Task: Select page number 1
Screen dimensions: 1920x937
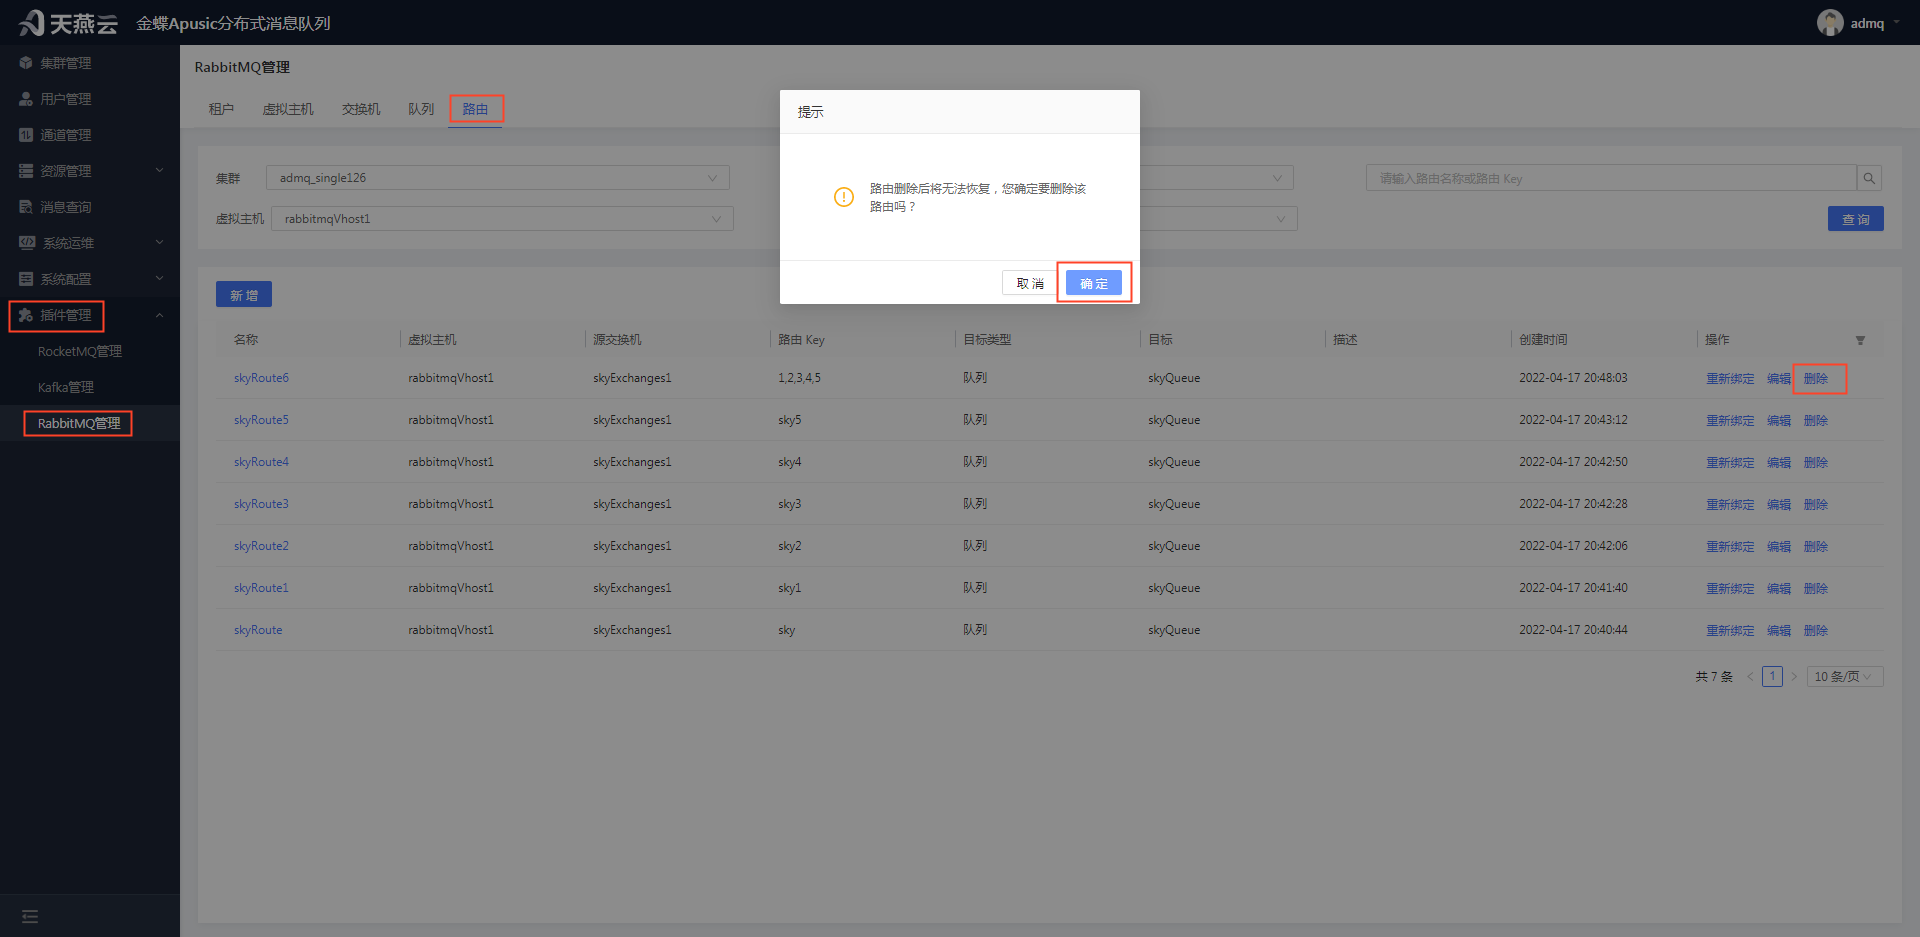Action: point(1772,677)
